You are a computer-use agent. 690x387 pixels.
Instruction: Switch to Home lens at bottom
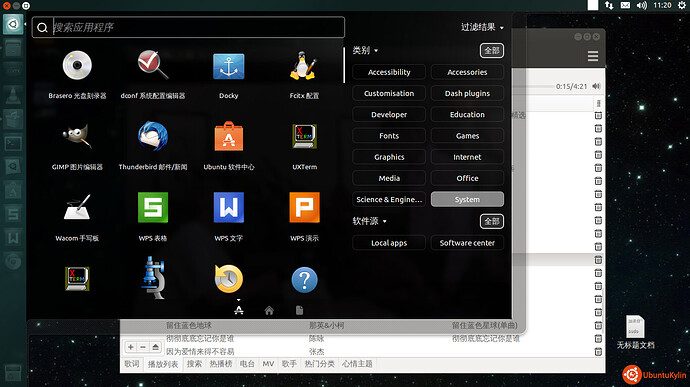(x=269, y=310)
